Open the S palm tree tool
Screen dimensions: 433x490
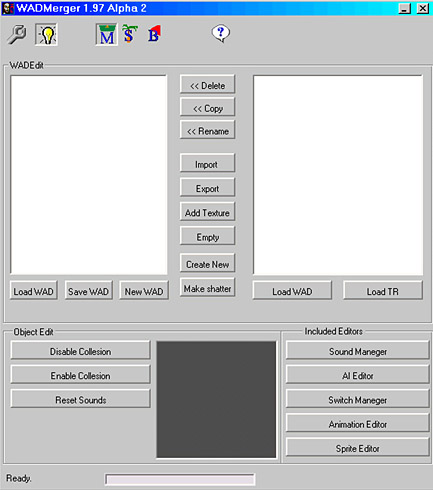tap(130, 34)
